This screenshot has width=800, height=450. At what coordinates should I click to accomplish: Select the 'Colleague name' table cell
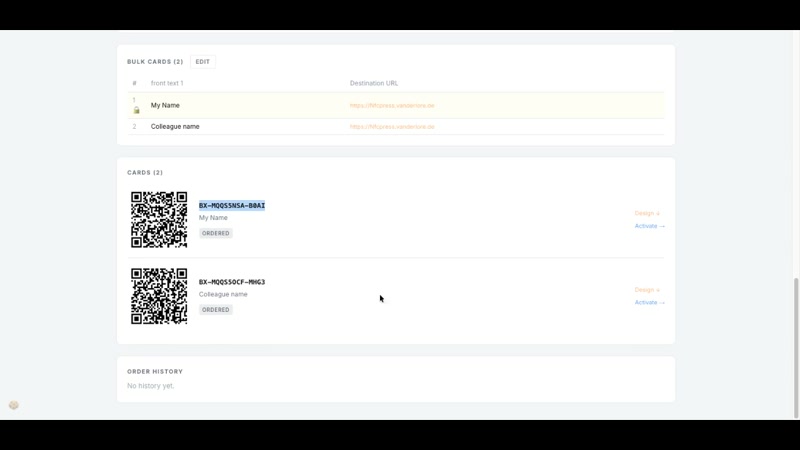pyautogui.click(x=175, y=127)
